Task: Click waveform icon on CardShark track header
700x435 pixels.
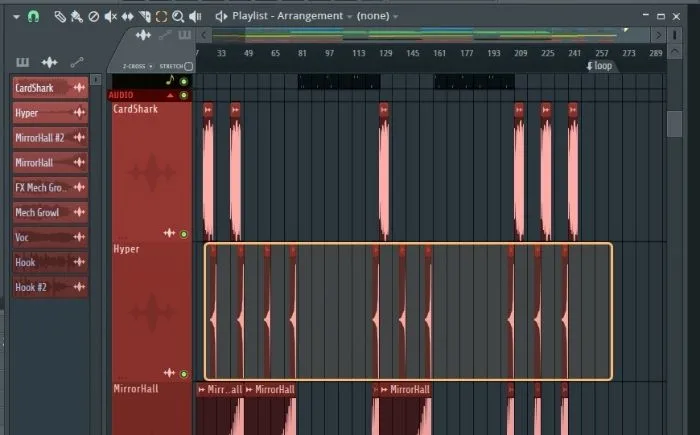Action: coord(169,233)
